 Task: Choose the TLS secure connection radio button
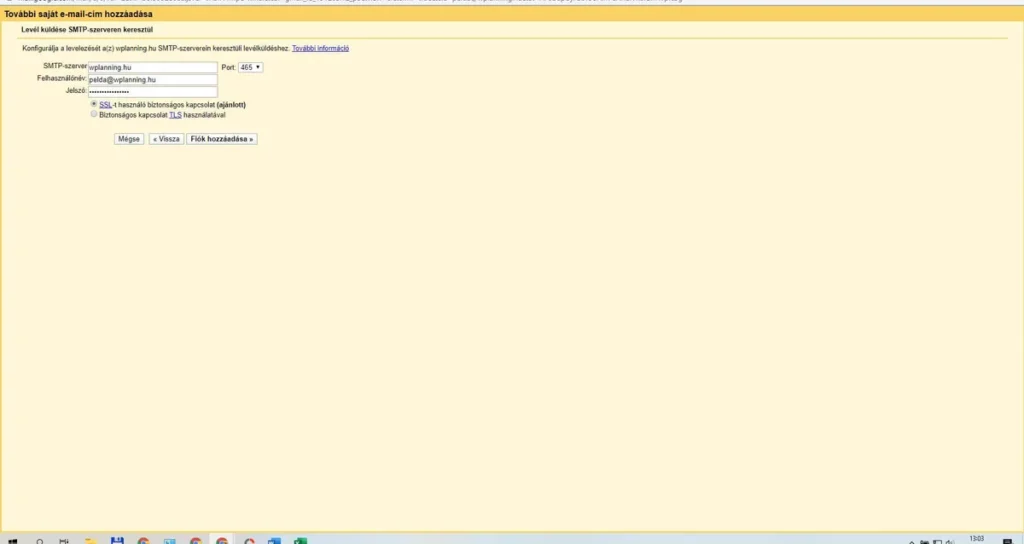click(94, 114)
